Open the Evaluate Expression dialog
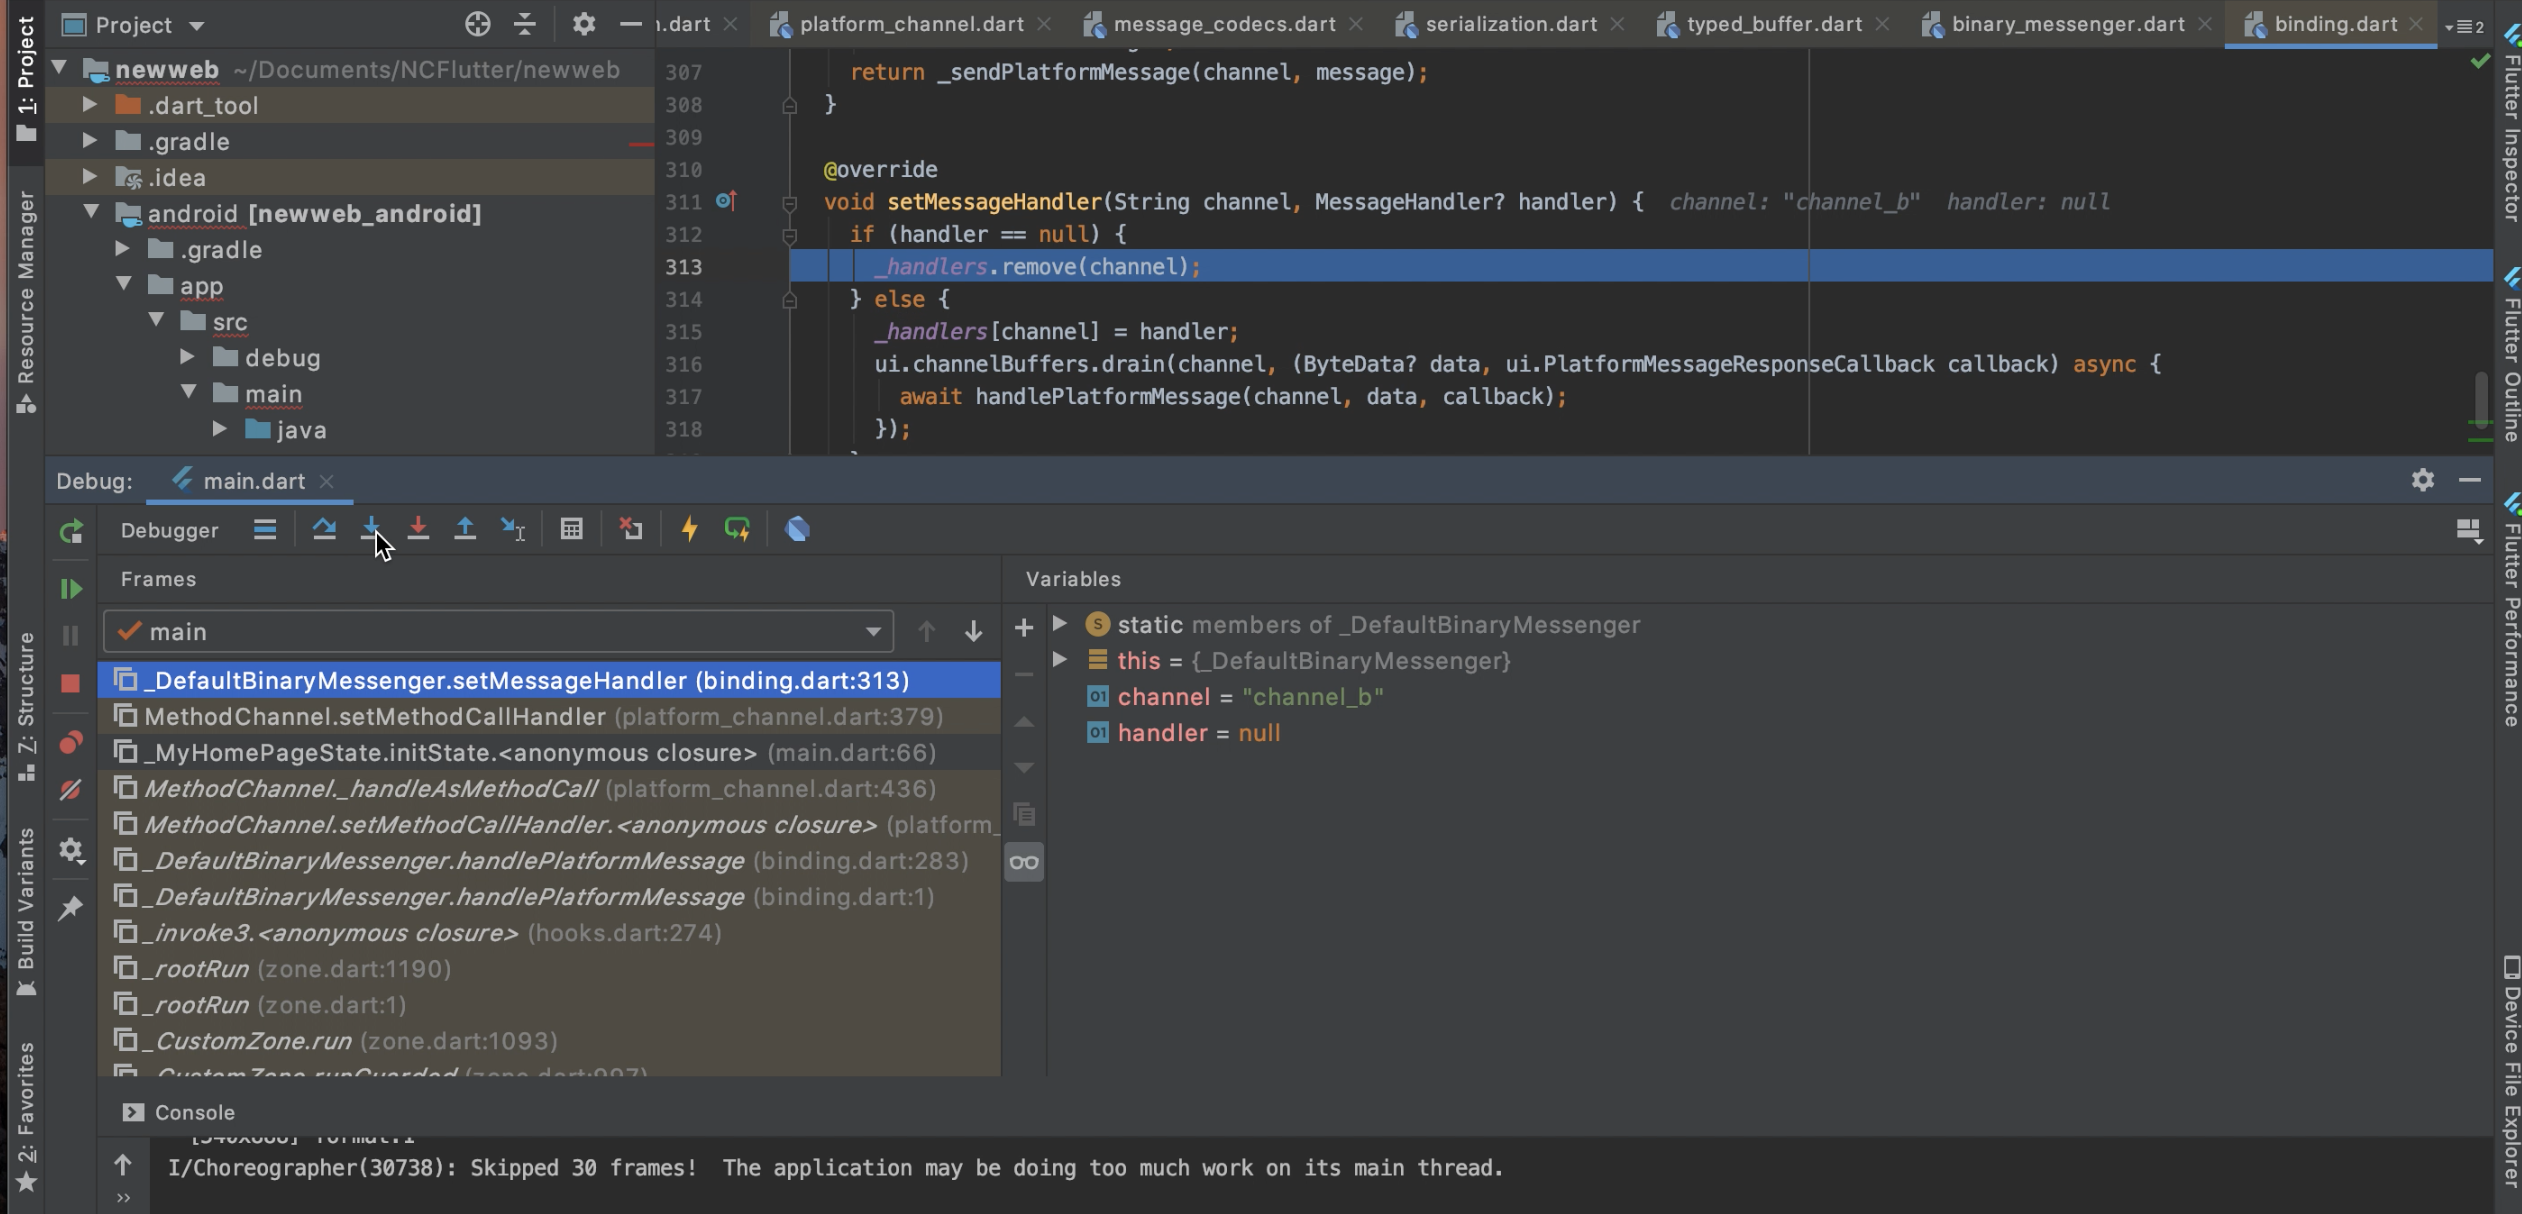 tap(570, 529)
